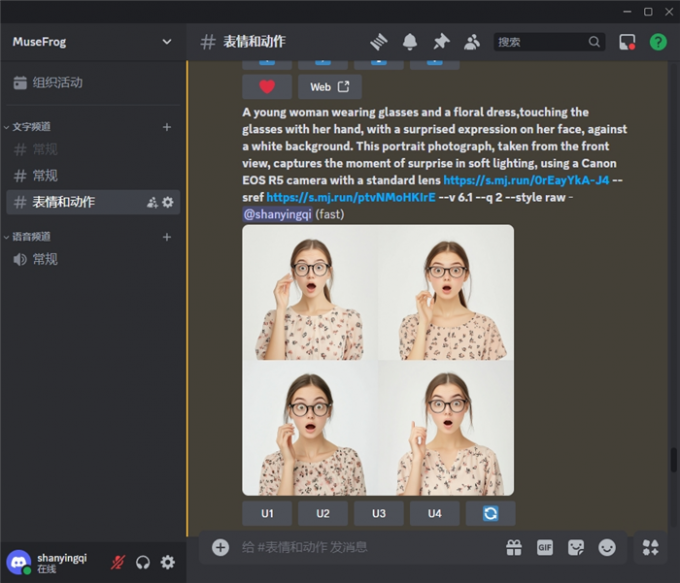Click the external link icon on Web button
680x583 pixels.
click(x=343, y=87)
